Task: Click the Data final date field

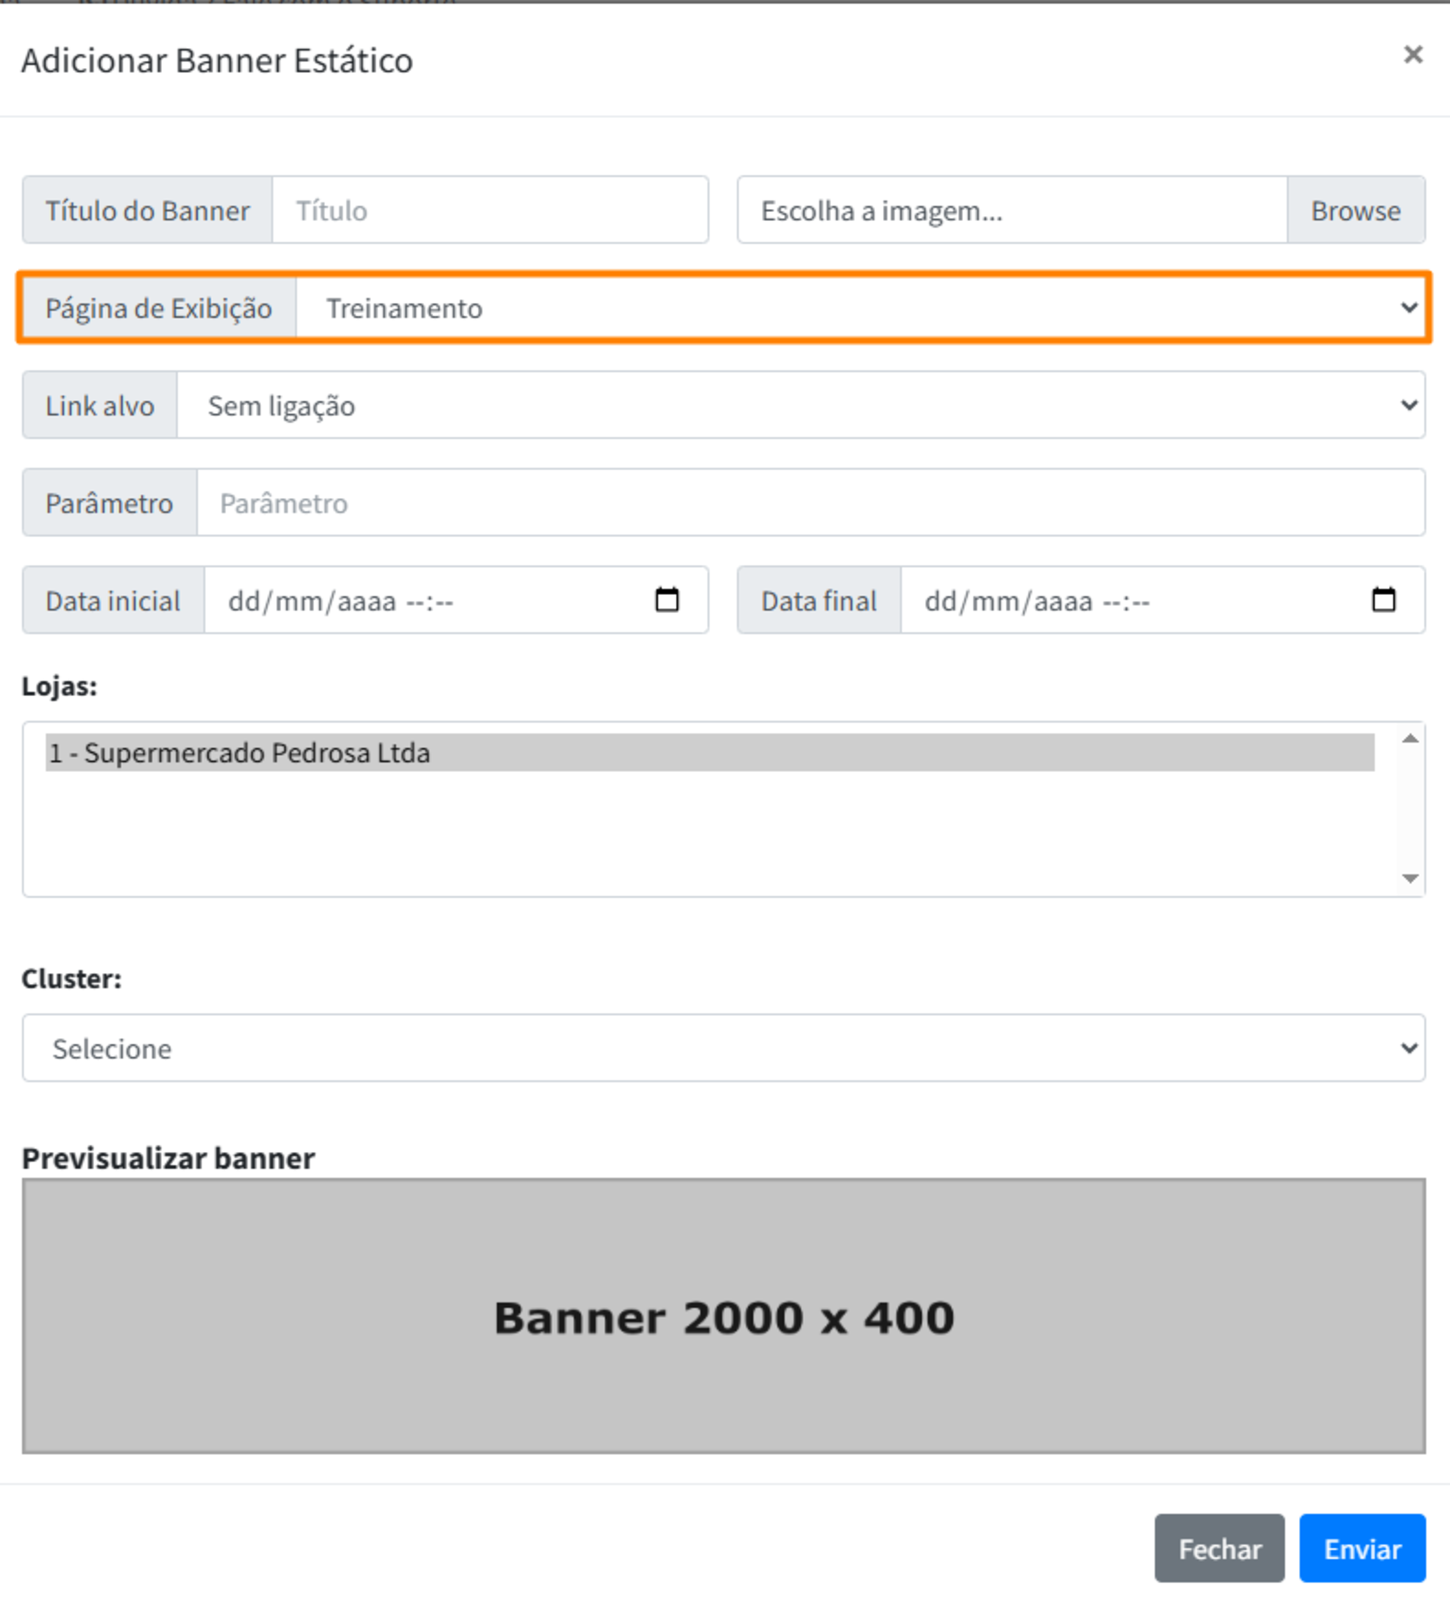Action: [1130, 601]
